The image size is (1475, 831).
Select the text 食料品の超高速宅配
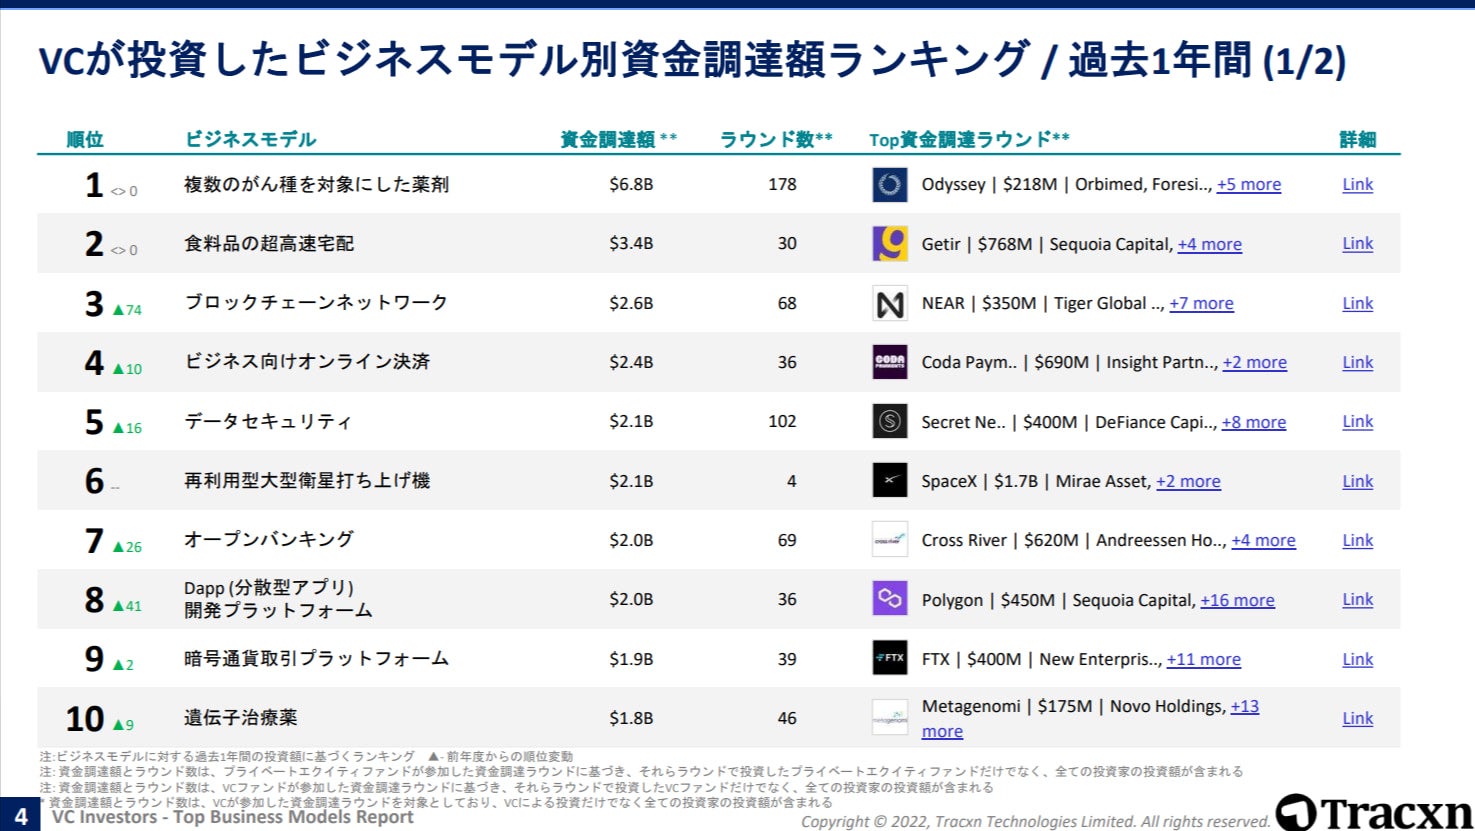pyautogui.click(x=269, y=243)
